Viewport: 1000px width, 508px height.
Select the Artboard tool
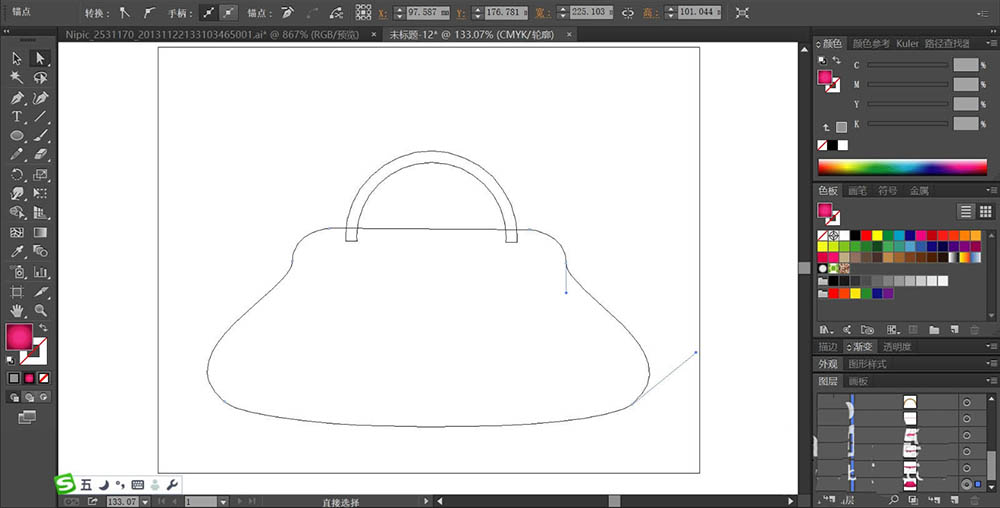click(17, 292)
